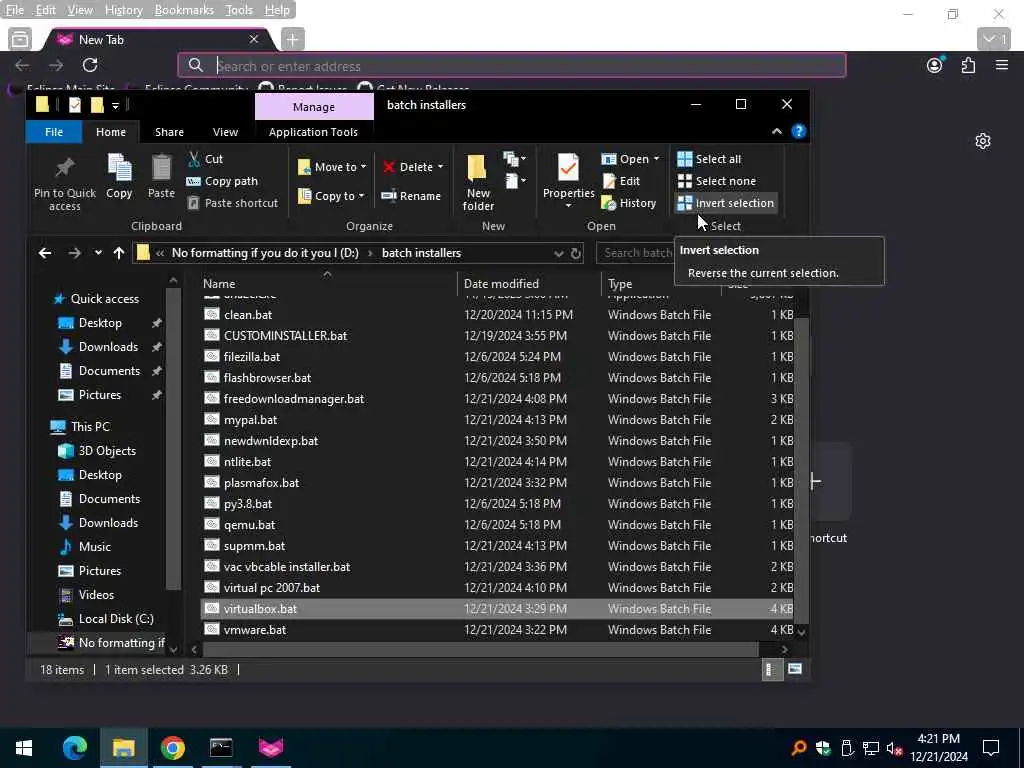Open 3D Objects in navigation pane

[107, 451]
